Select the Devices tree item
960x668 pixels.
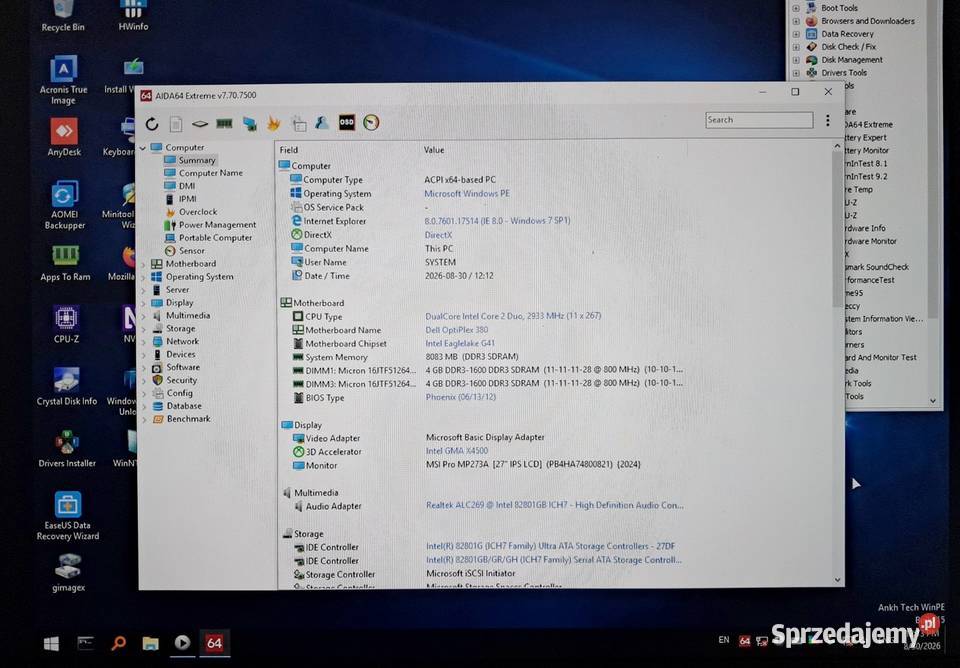coord(181,355)
